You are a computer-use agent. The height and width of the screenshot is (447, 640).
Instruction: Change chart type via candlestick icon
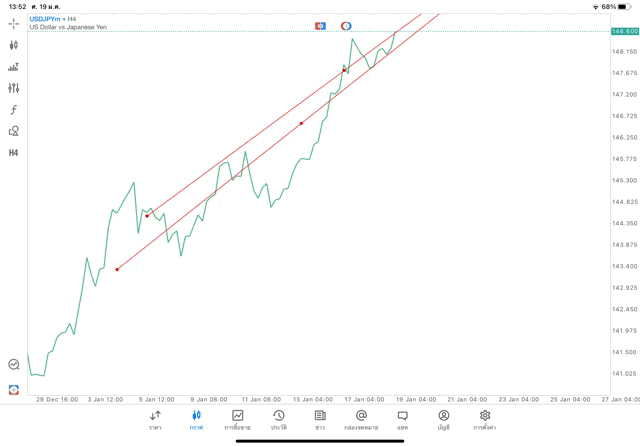[14, 45]
